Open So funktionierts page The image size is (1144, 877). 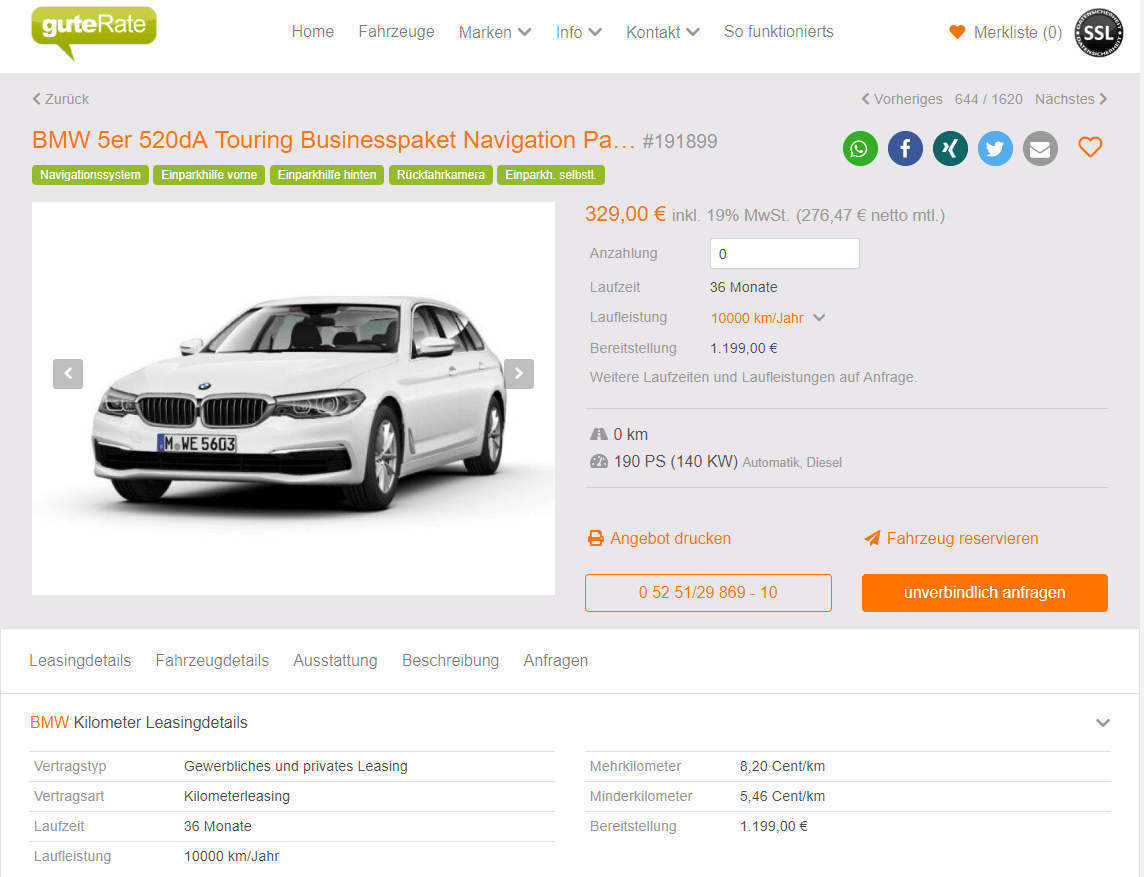coord(778,31)
